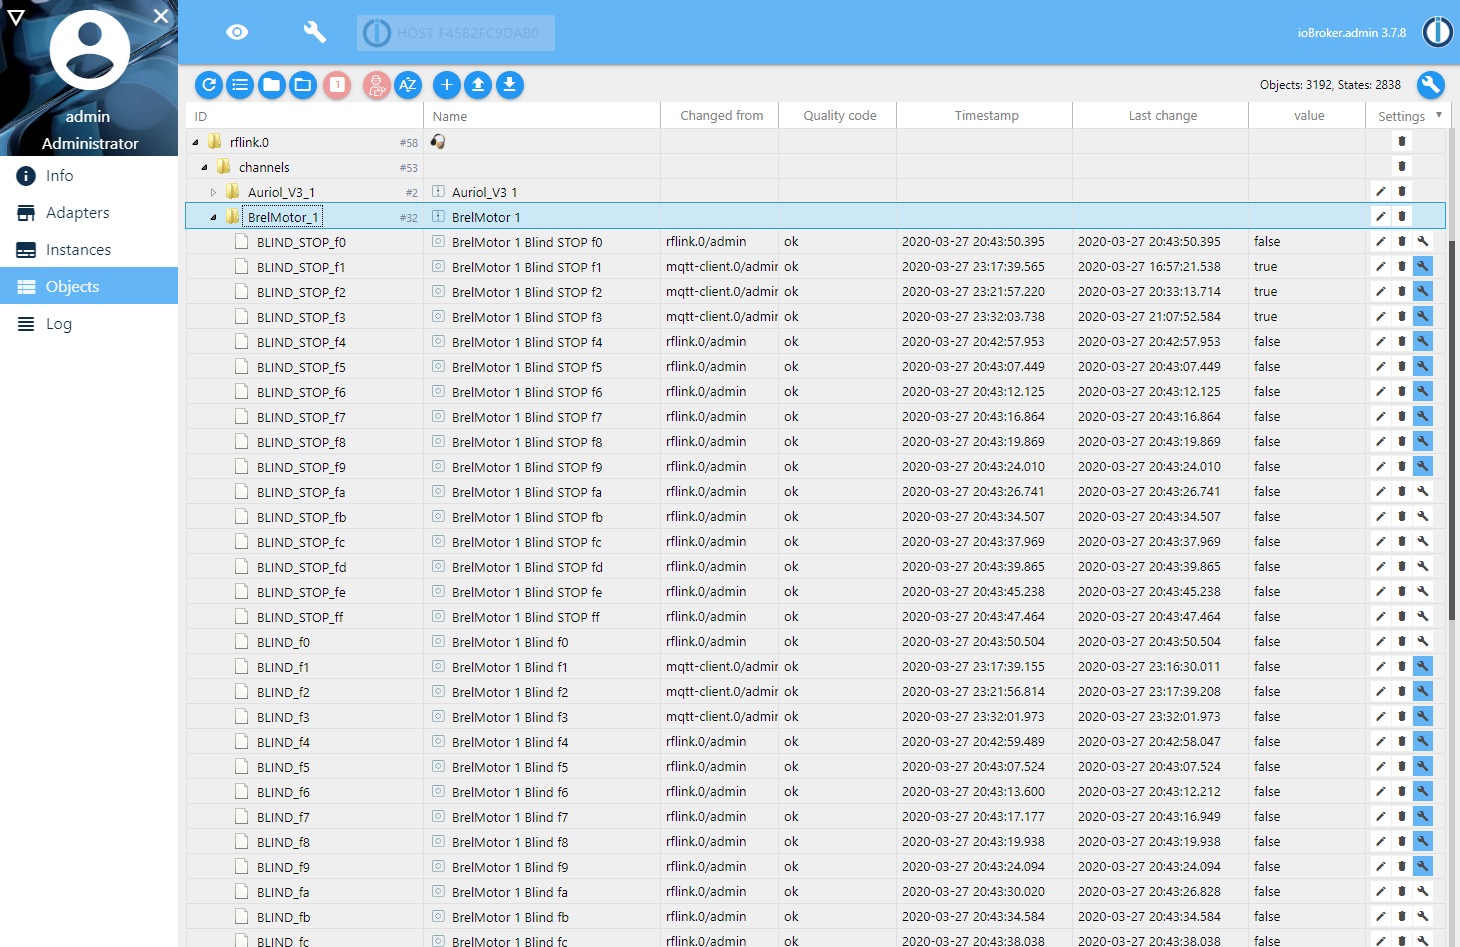Expand all nodes with the outlined folder icon
1460x947 pixels.
(x=303, y=85)
